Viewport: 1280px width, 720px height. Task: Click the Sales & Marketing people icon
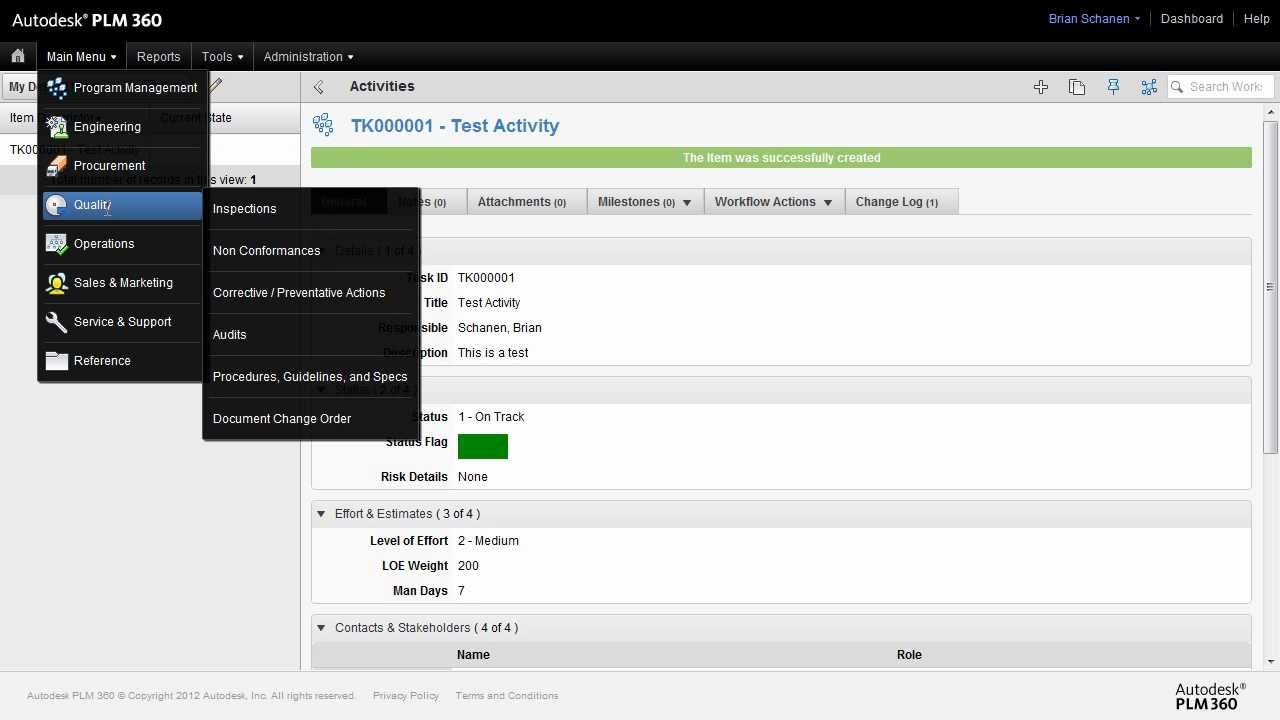tap(57, 283)
